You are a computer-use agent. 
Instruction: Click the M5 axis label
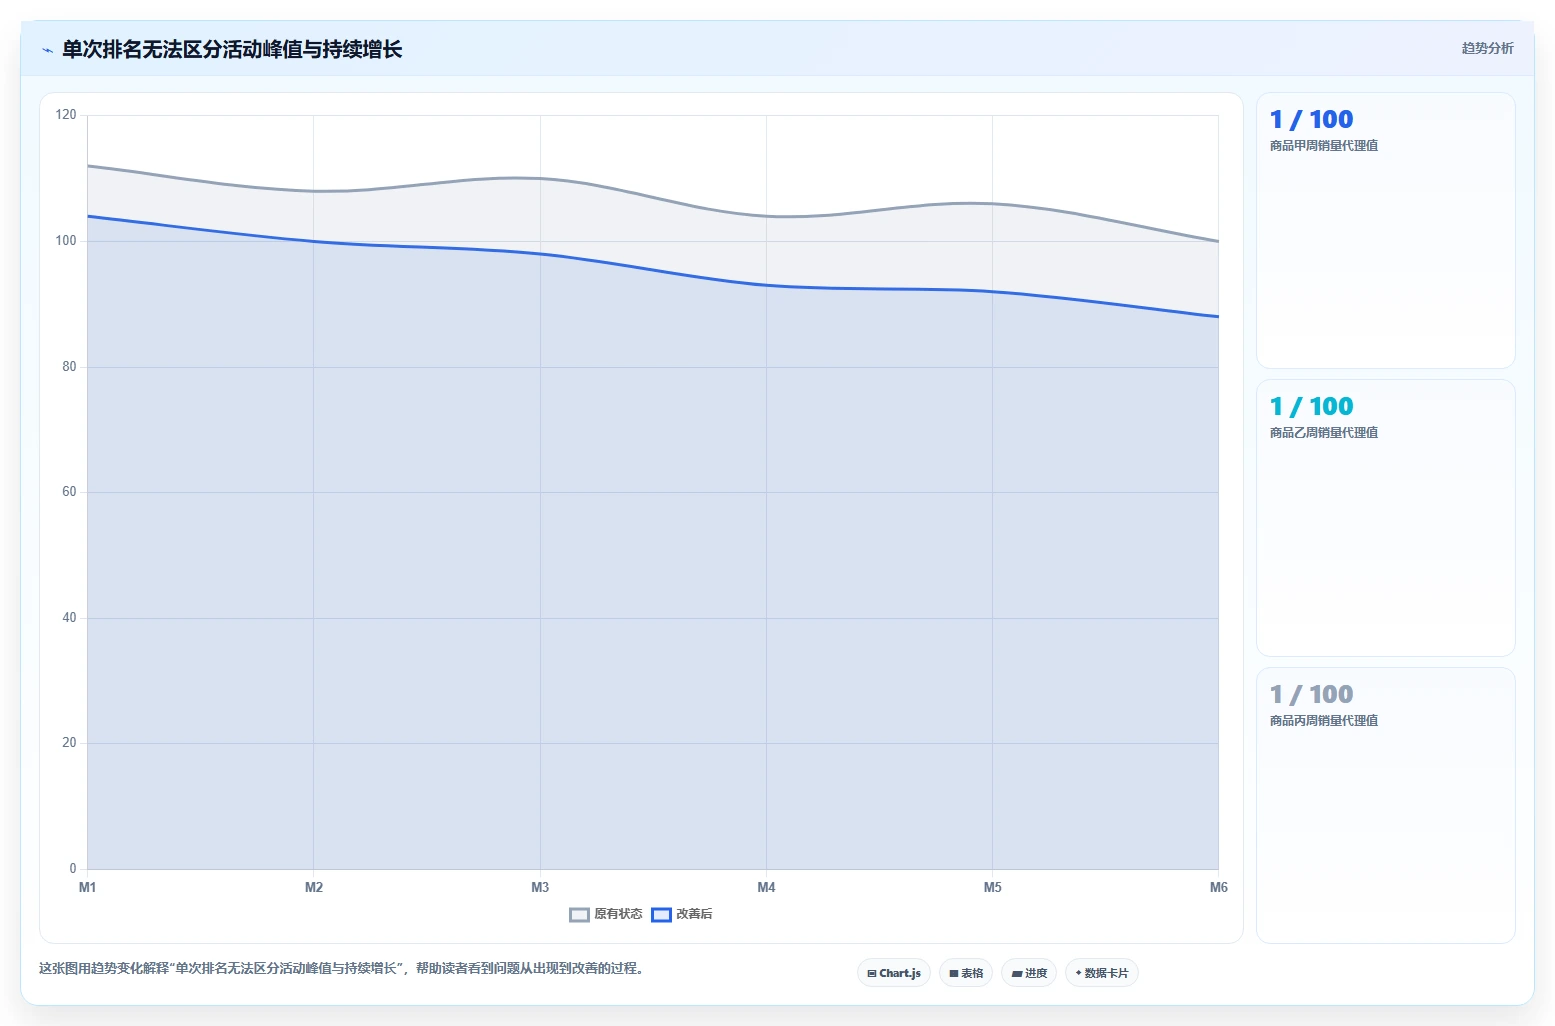(992, 888)
